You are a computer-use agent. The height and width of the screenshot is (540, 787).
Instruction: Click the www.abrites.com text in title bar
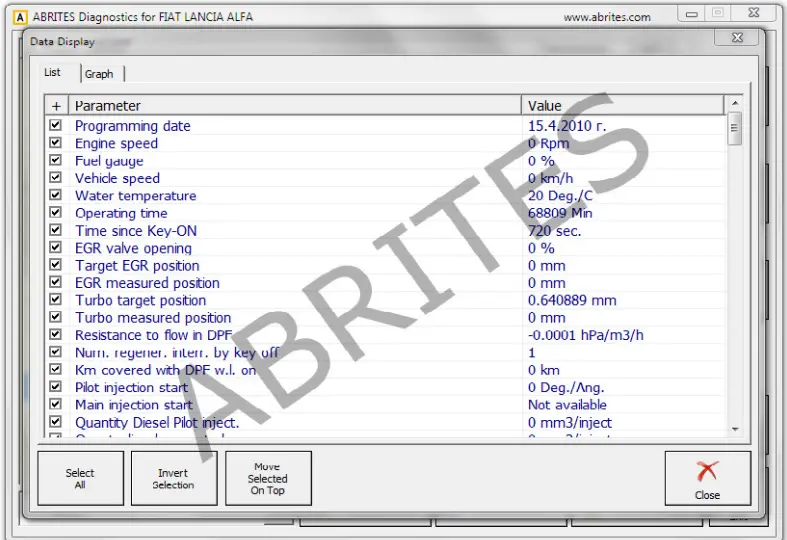pos(607,17)
